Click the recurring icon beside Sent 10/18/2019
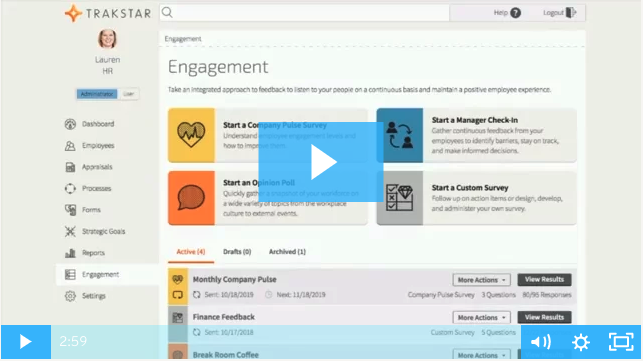Viewport: 643px width, 361px height. pyautogui.click(x=197, y=295)
